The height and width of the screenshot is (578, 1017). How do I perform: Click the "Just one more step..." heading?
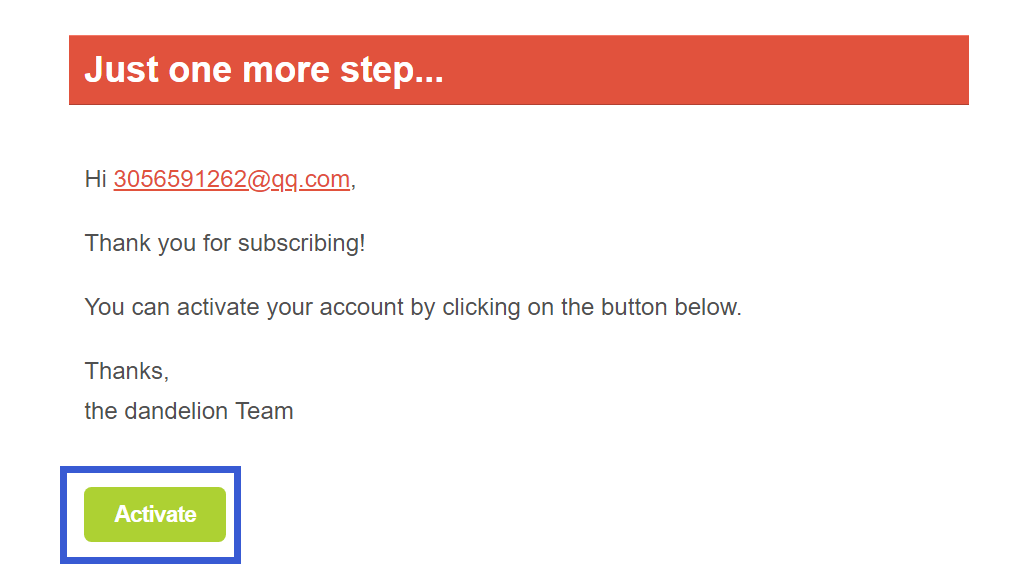(x=264, y=70)
